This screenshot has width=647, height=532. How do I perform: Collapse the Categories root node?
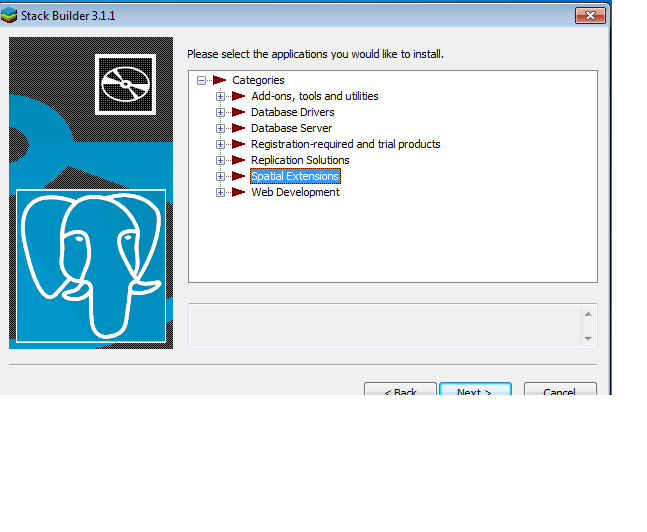201,80
